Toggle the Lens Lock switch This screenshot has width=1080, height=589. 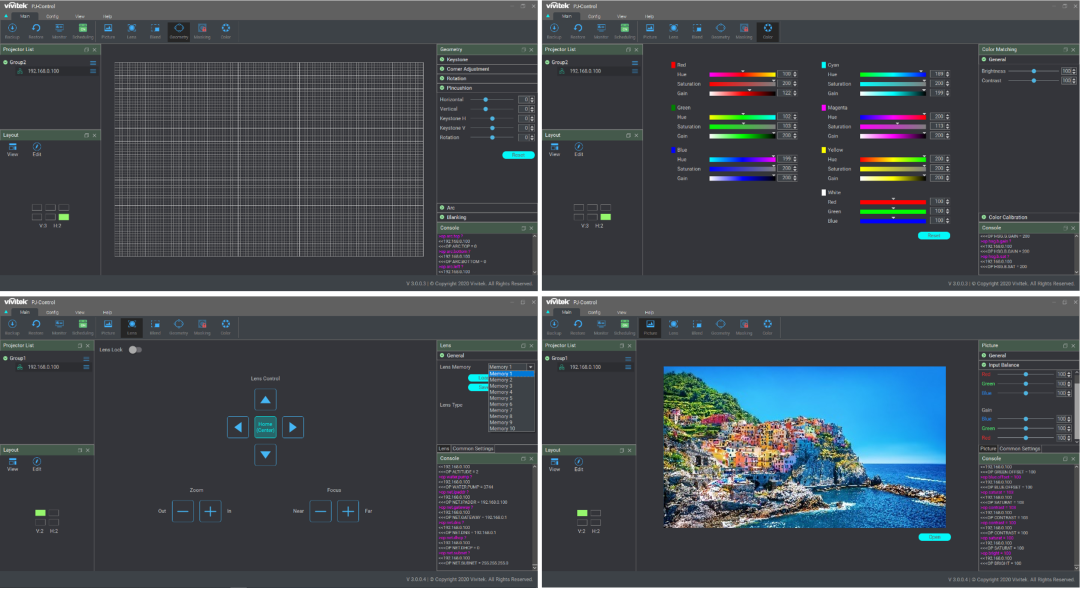pos(134,350)
